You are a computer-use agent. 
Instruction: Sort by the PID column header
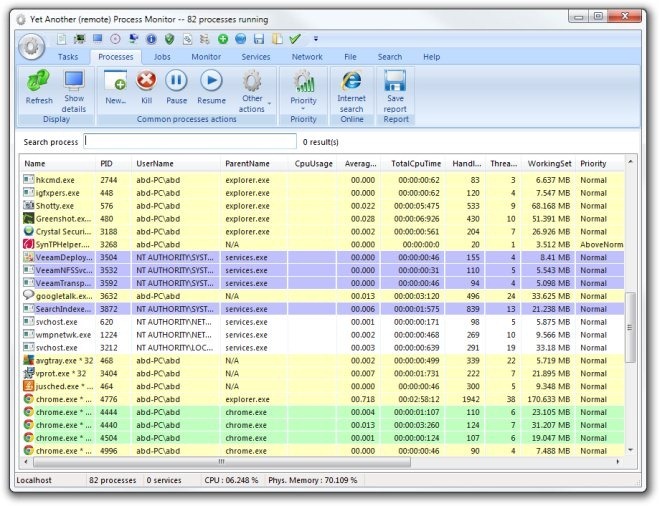(113, 164)
